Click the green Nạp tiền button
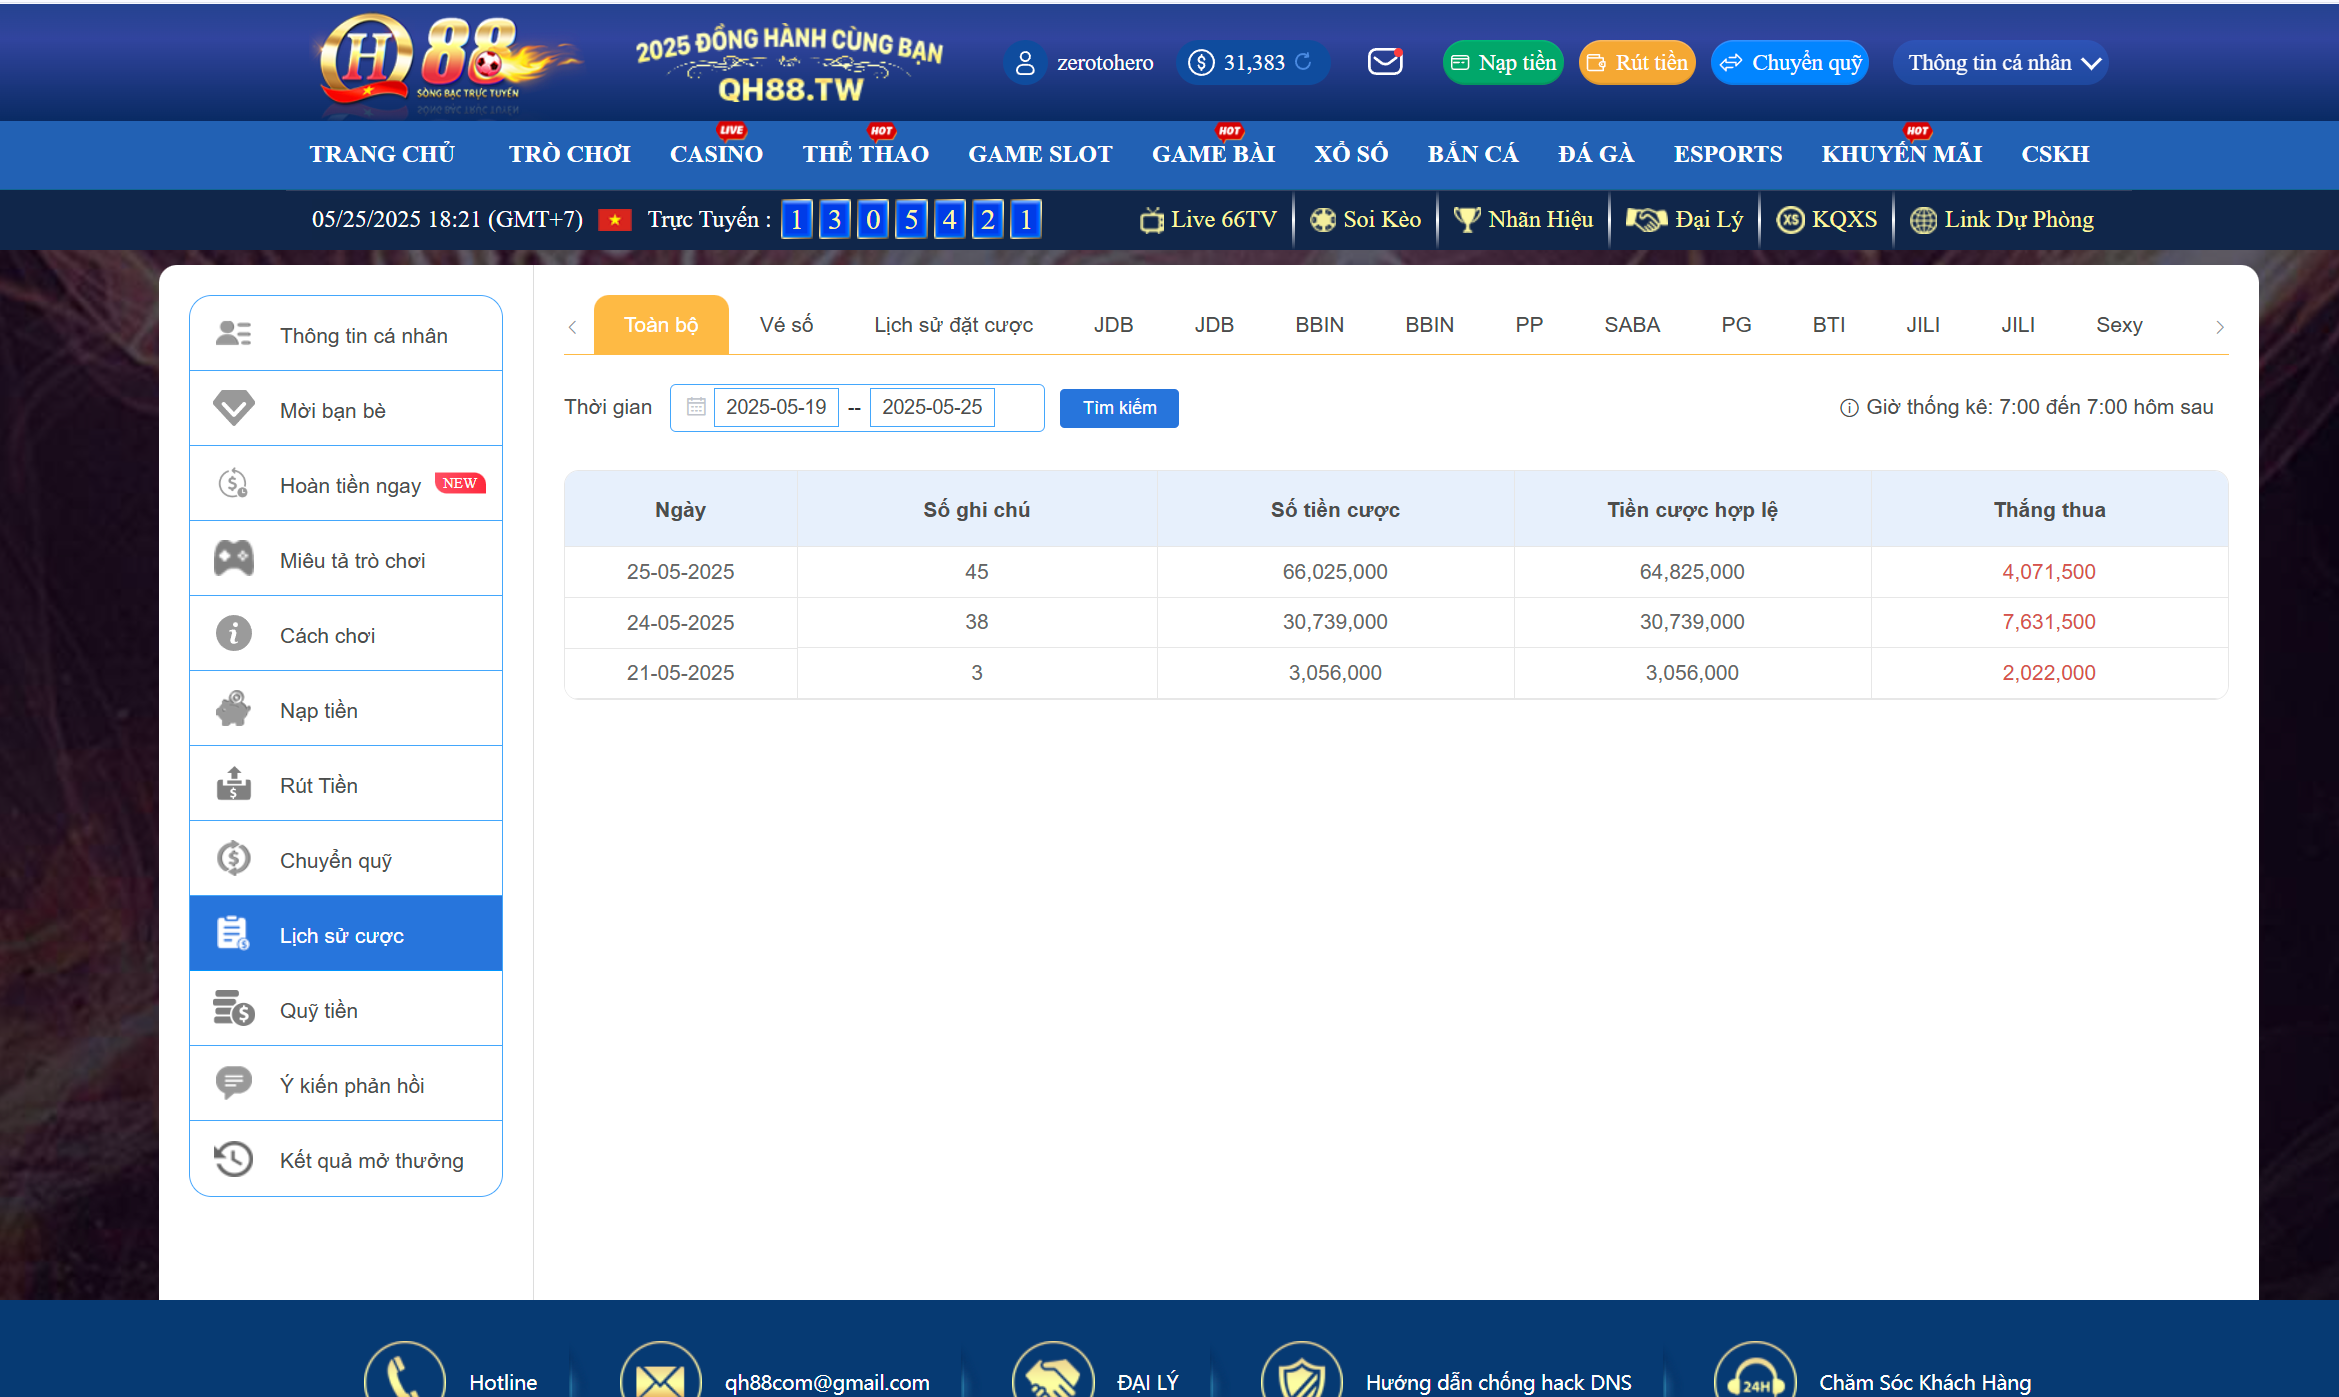The width and height of the screenshot is (2339, 1397). (x=1503, y=63)
